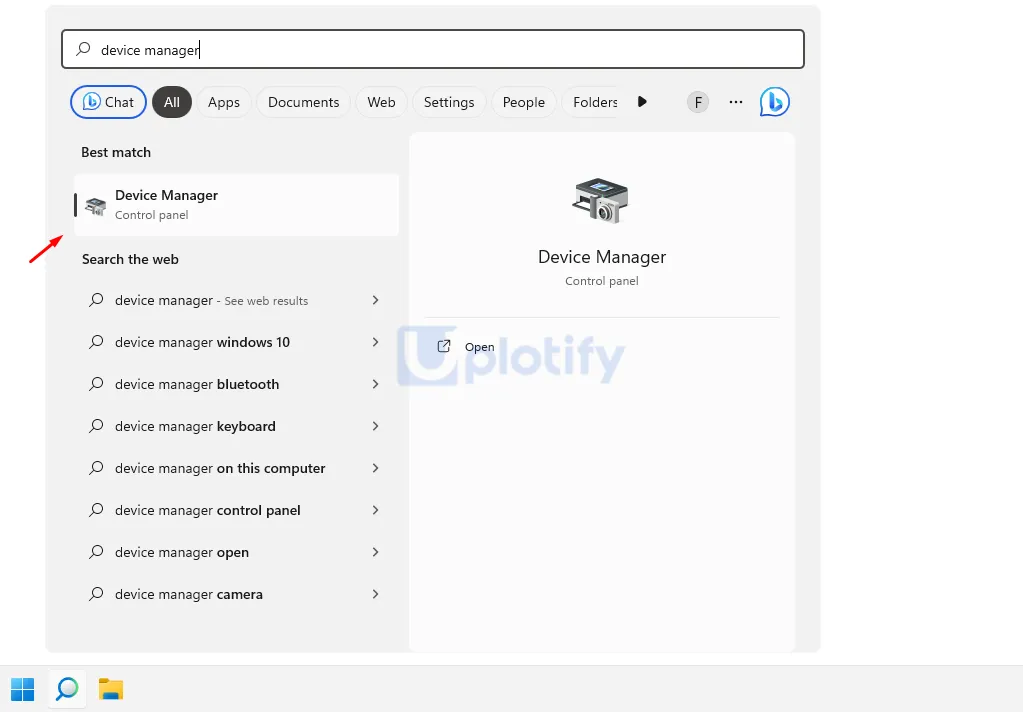Click the search box text field

(433, 49)
